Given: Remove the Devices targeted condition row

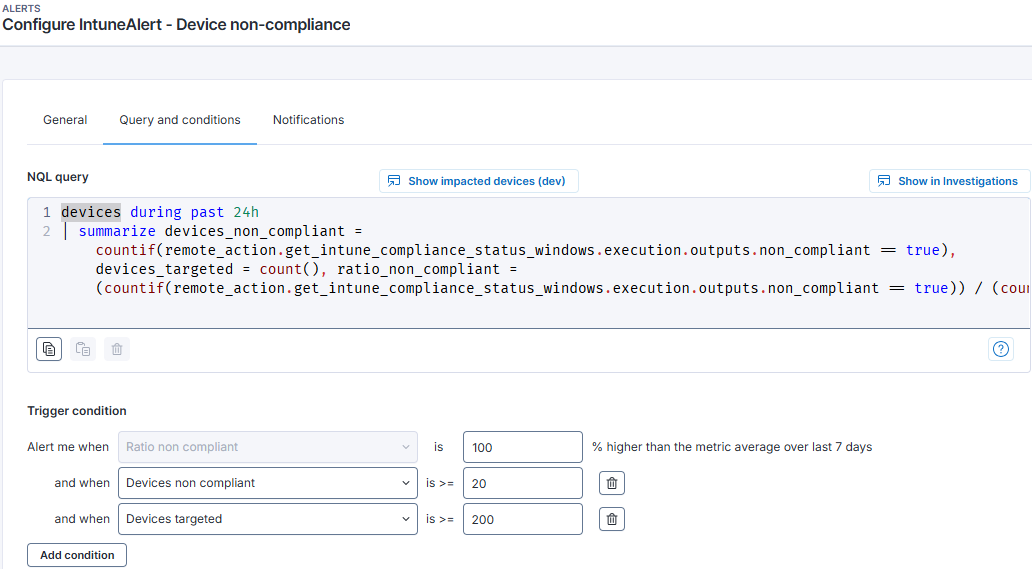Looking at the screenshot, I should pyautogui.click(x=612, y=519).
